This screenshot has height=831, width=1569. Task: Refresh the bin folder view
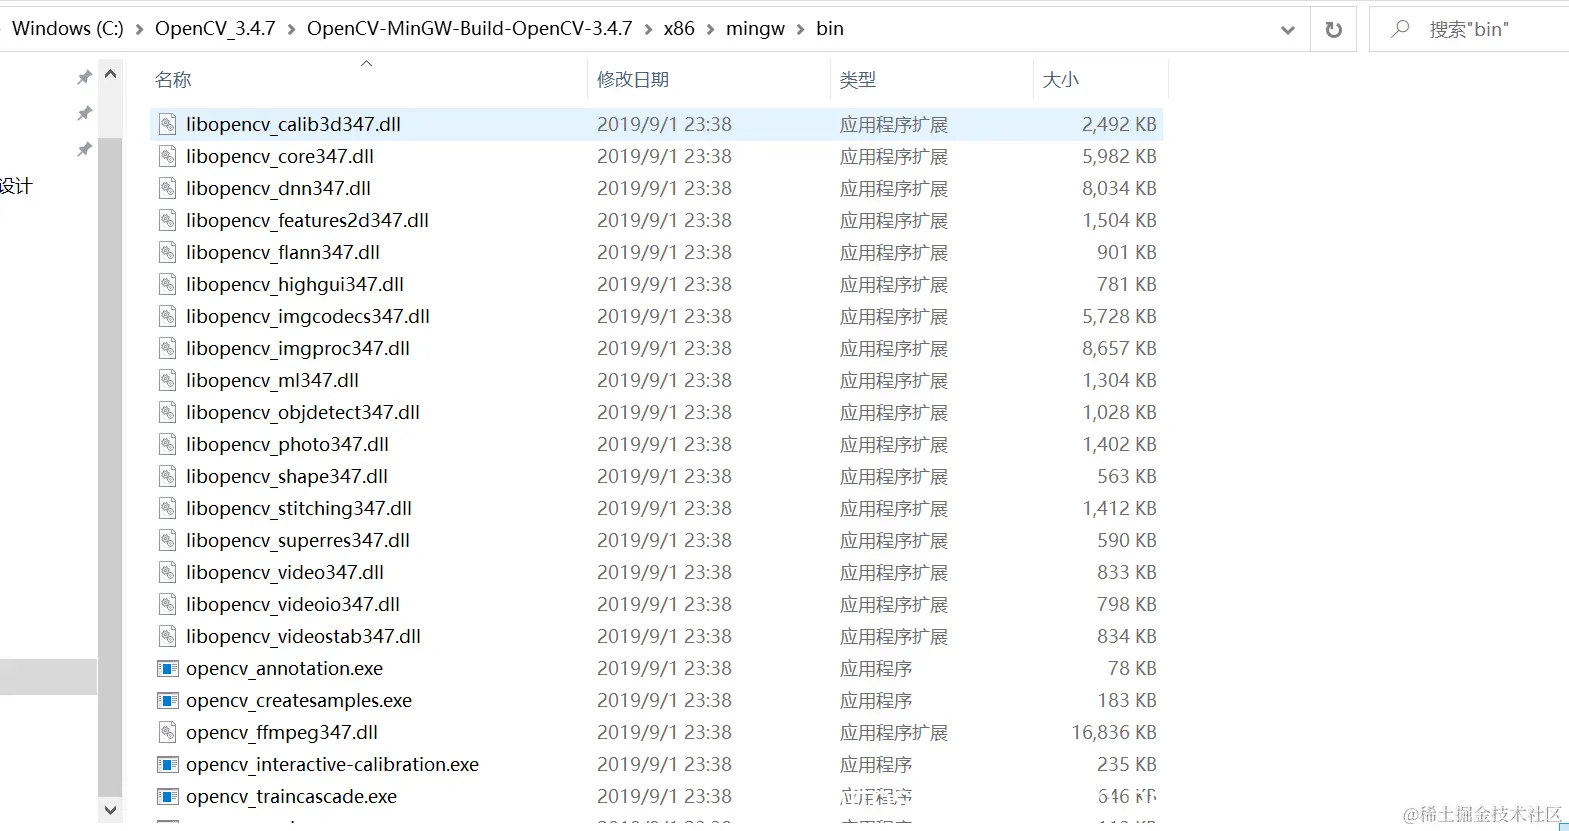pos(1333,29)
